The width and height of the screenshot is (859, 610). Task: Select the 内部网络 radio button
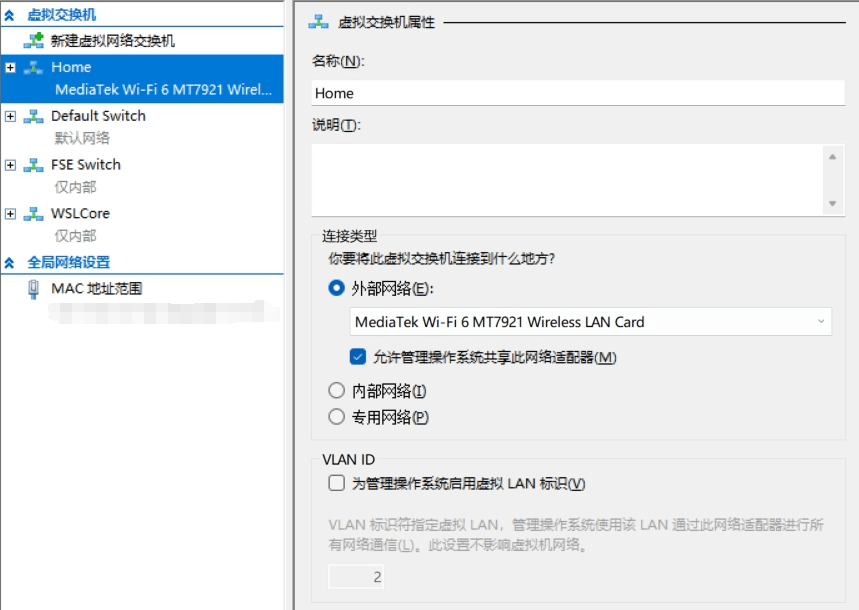(x=336, y=391)
